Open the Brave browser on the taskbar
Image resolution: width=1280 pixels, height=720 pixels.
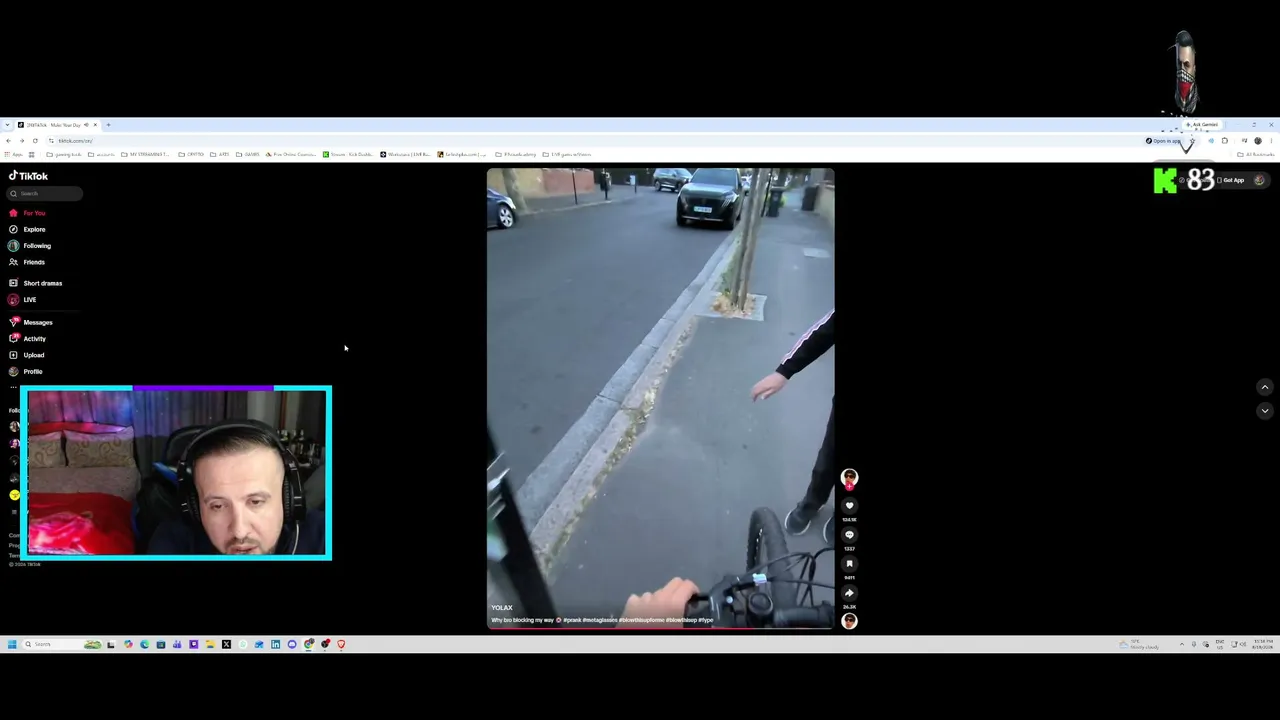tap(341, 644)
